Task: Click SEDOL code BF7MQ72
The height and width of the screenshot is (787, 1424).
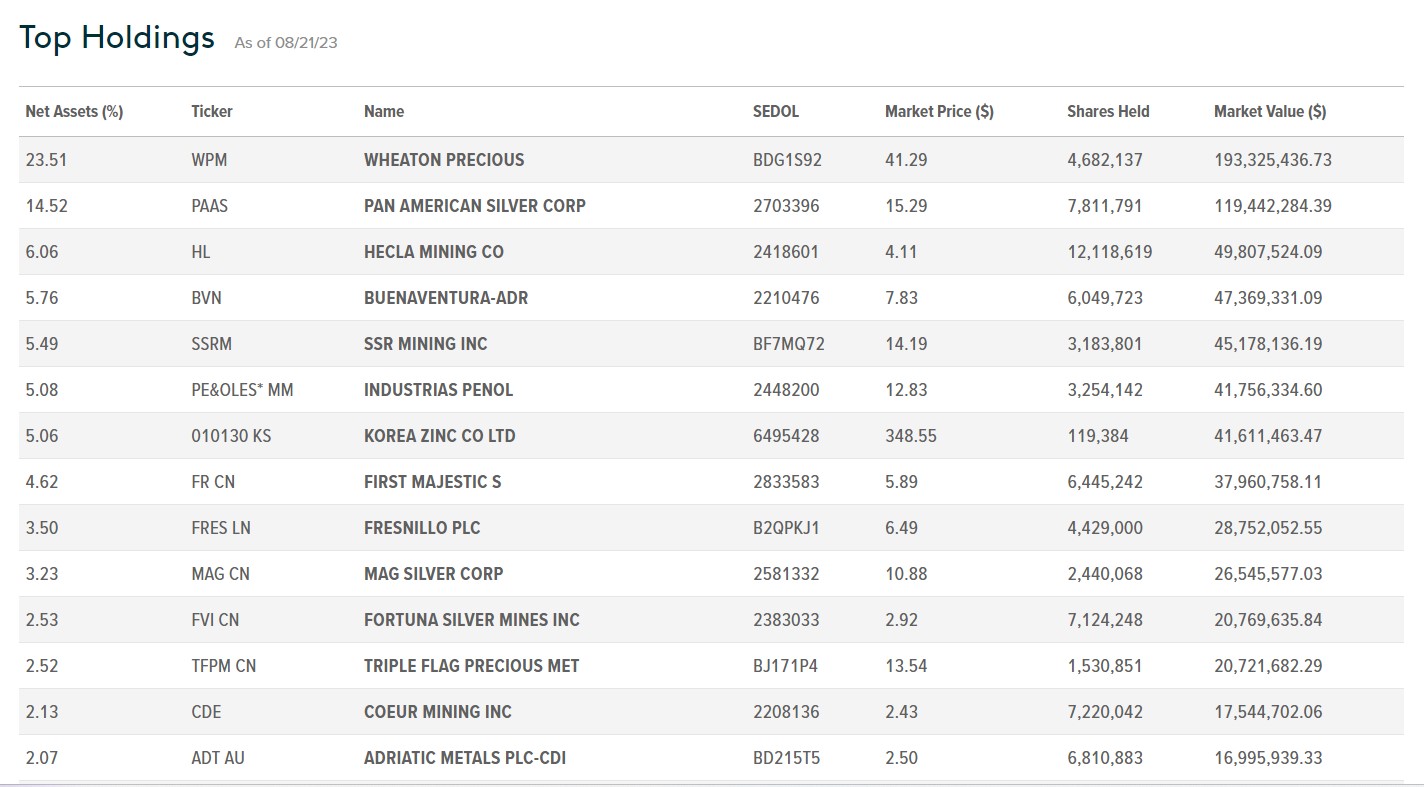Action: 789,344
